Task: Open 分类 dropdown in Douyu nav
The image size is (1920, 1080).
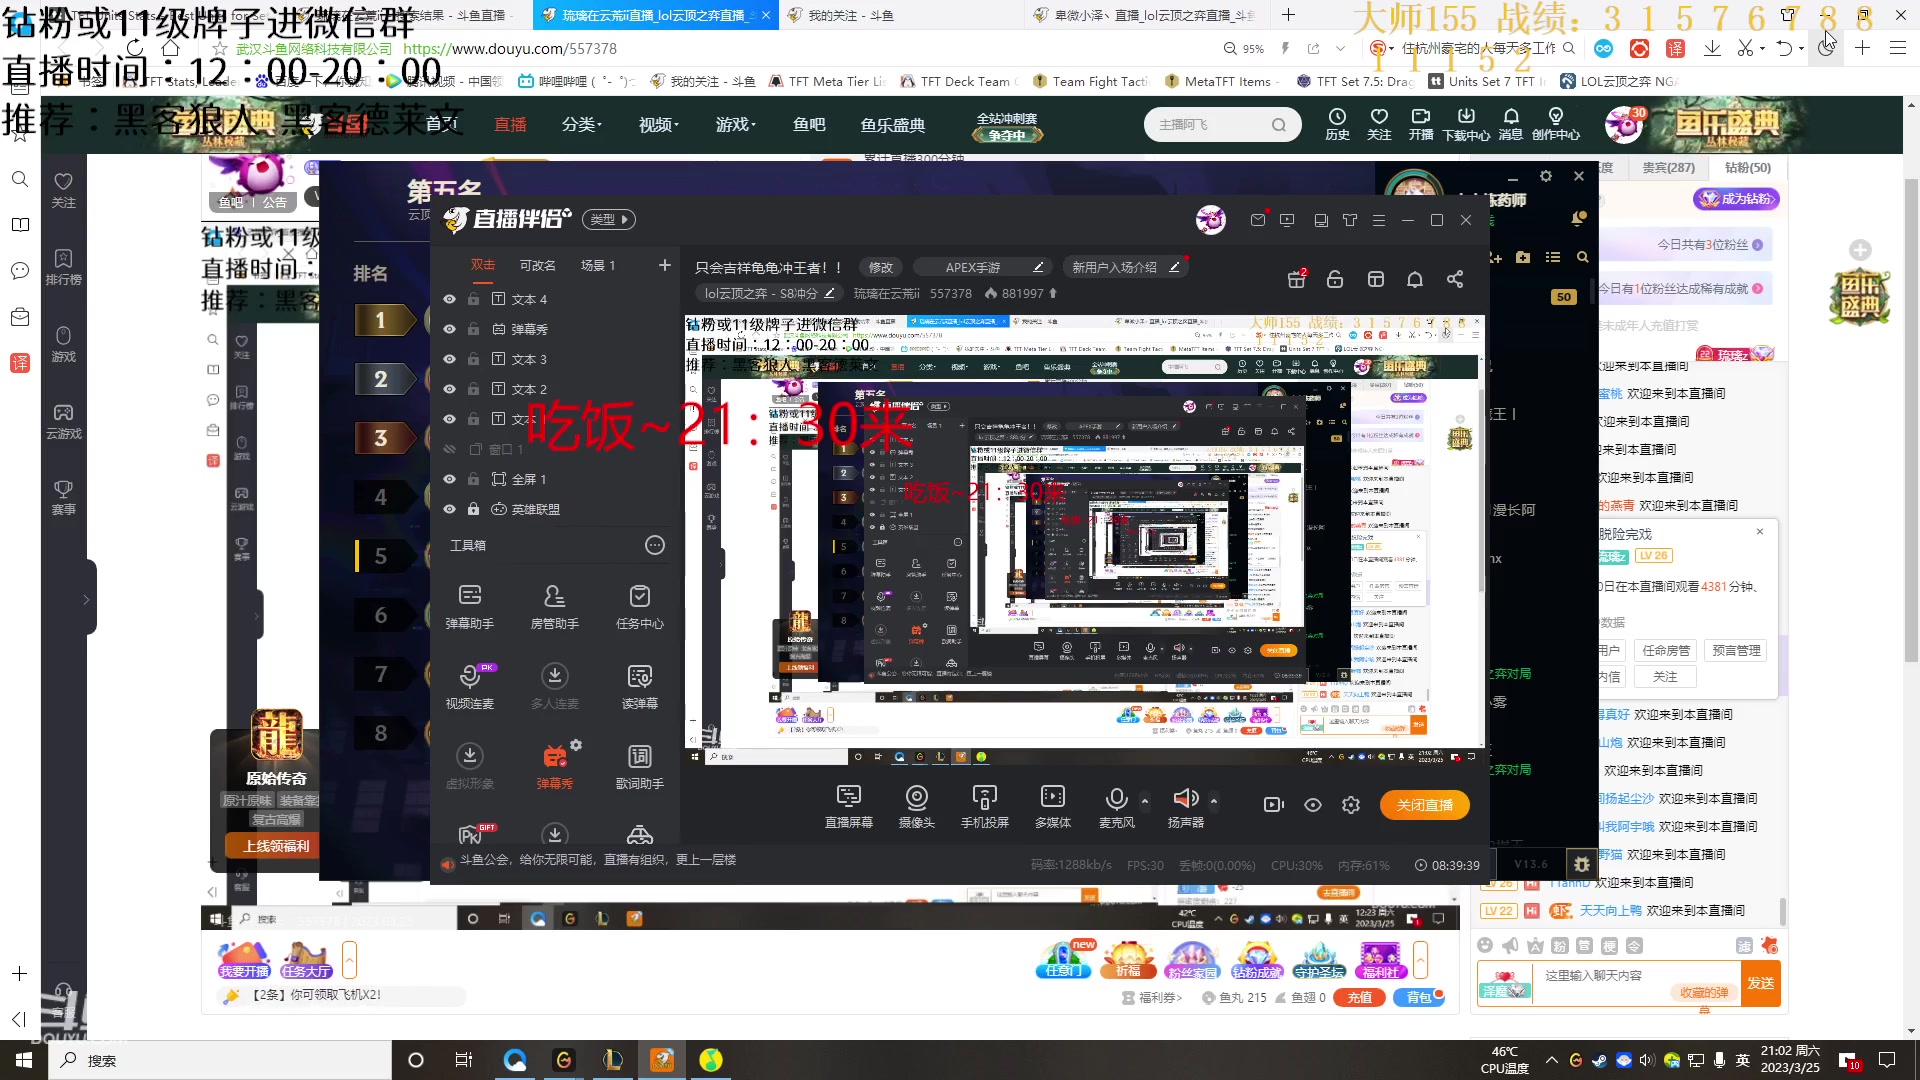Action: pos(582,125)
